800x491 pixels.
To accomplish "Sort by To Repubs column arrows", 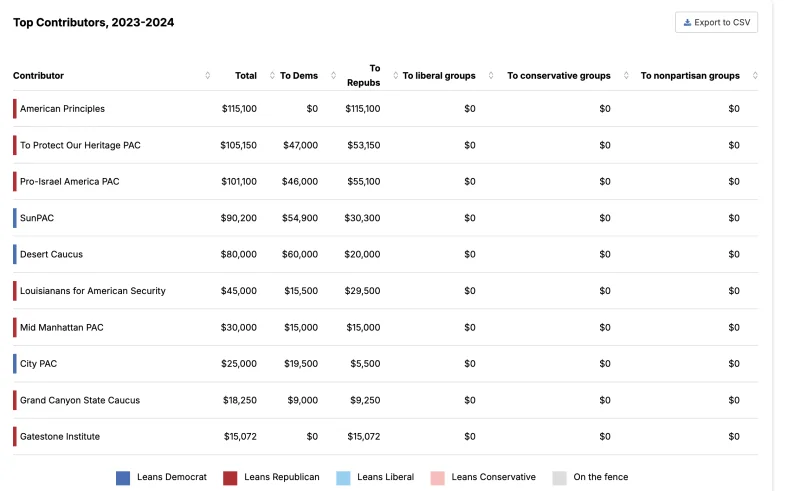I will click(x=395, y=76).
